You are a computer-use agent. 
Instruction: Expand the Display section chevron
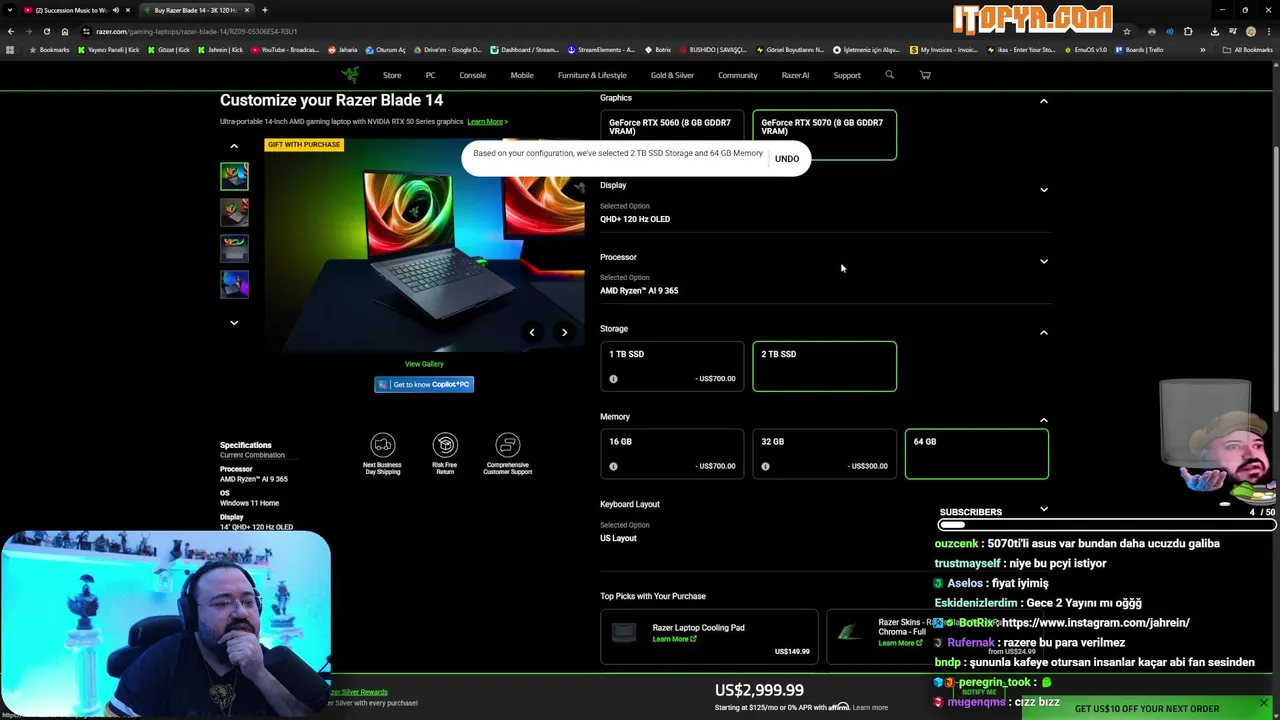1043,189
